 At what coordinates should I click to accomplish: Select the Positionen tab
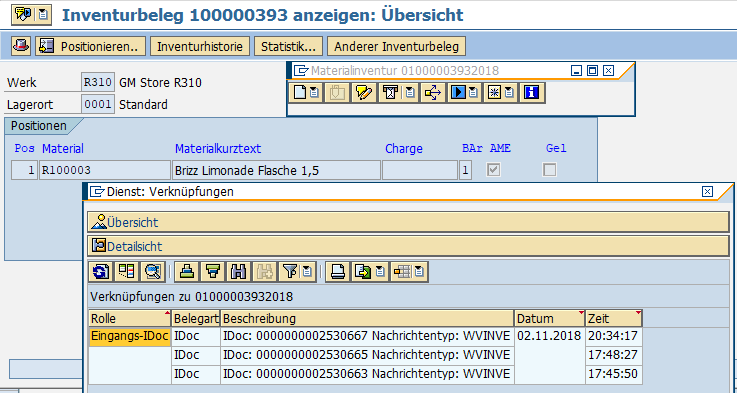[39, 126]
